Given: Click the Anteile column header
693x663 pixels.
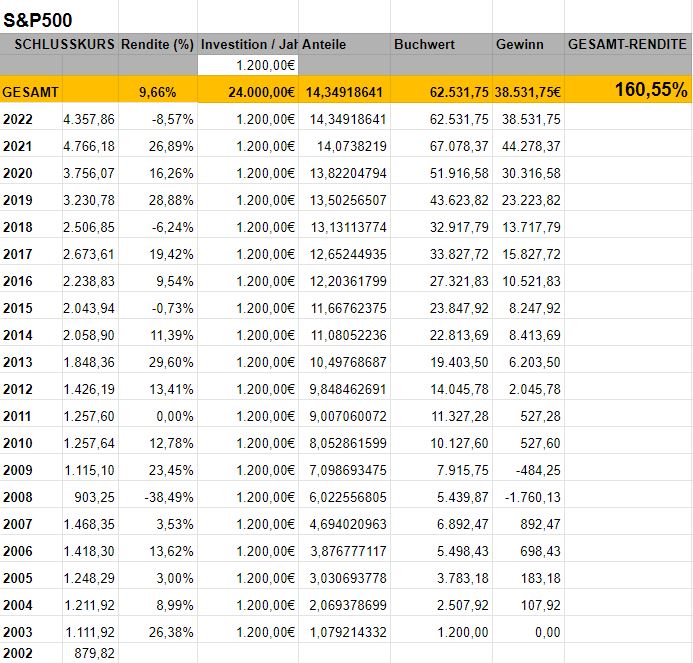Looking at the screenshot, I should click(324, 44).
